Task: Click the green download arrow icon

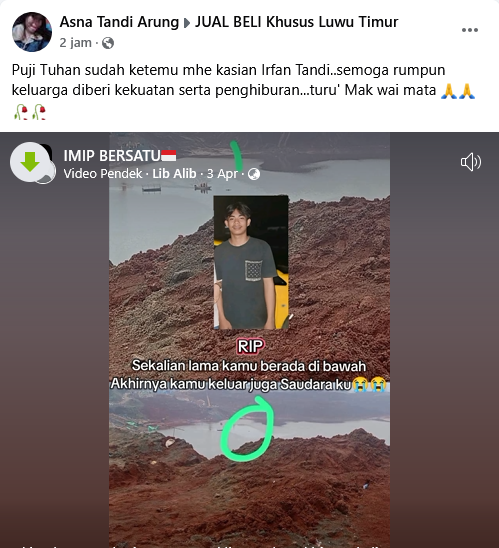Action: pos(30,162)
